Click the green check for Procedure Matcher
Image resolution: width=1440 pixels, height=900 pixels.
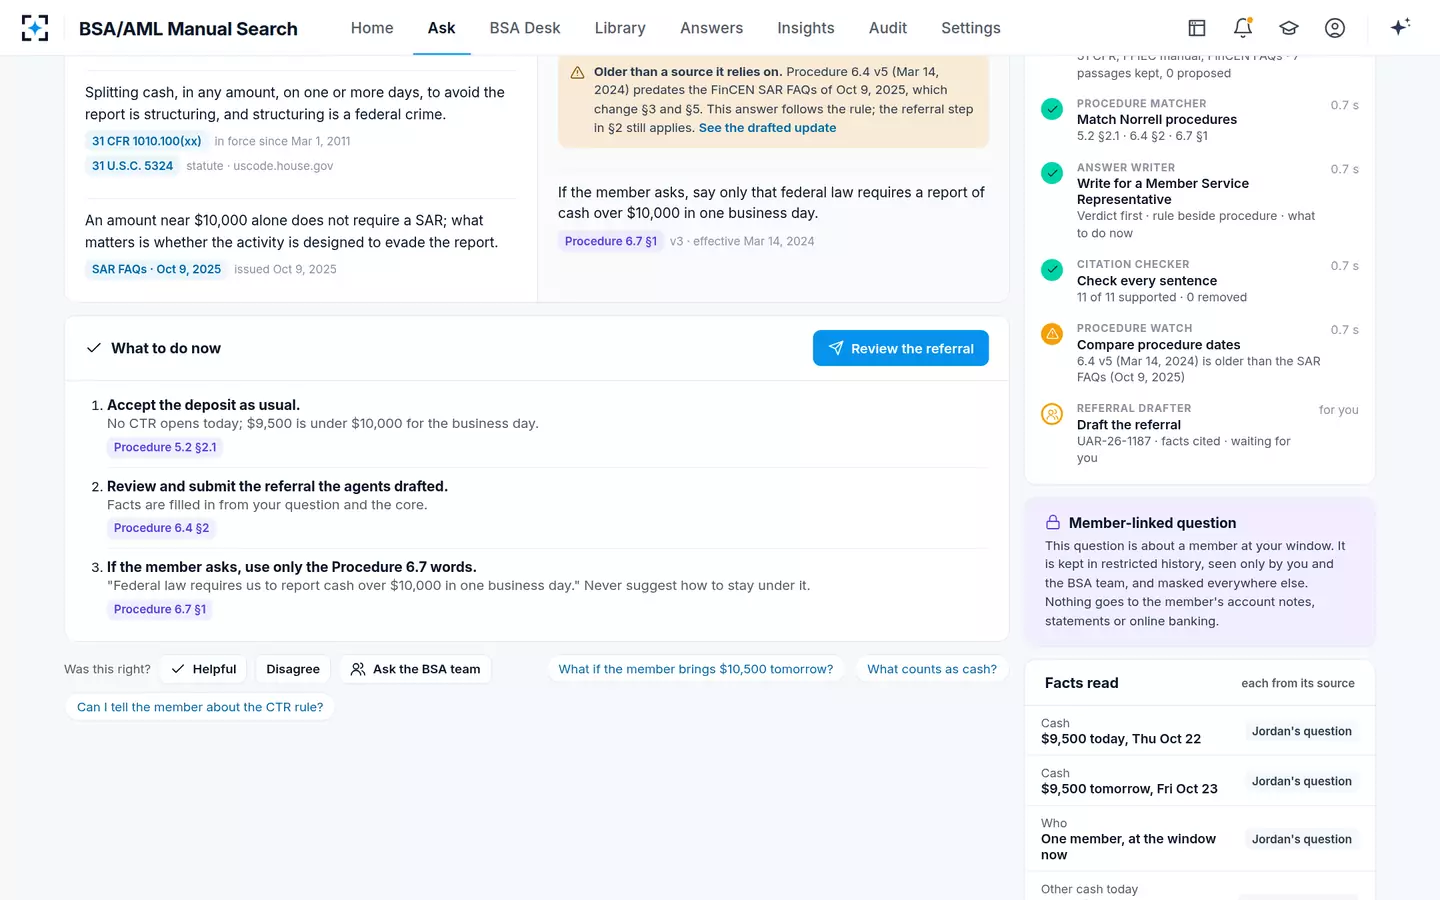(1052, 109)
